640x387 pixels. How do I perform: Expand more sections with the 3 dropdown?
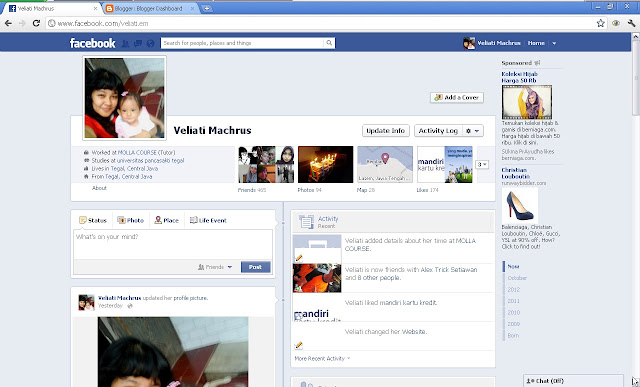pos(482,164)
